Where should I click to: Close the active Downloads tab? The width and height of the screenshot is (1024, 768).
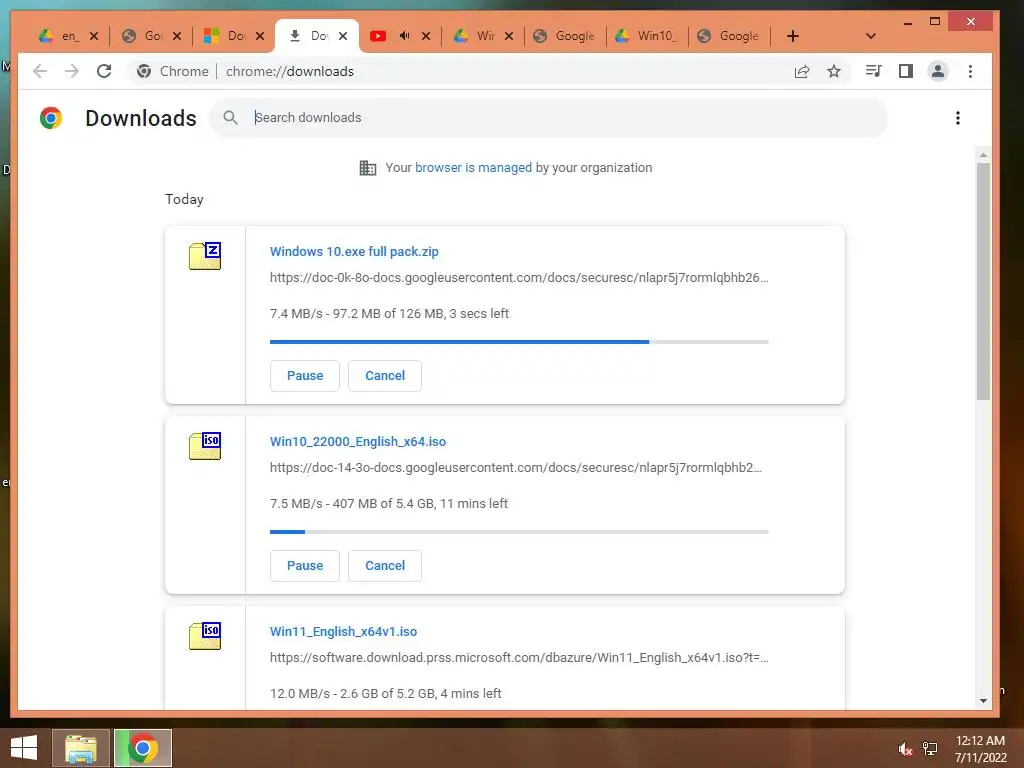point(343,36)
